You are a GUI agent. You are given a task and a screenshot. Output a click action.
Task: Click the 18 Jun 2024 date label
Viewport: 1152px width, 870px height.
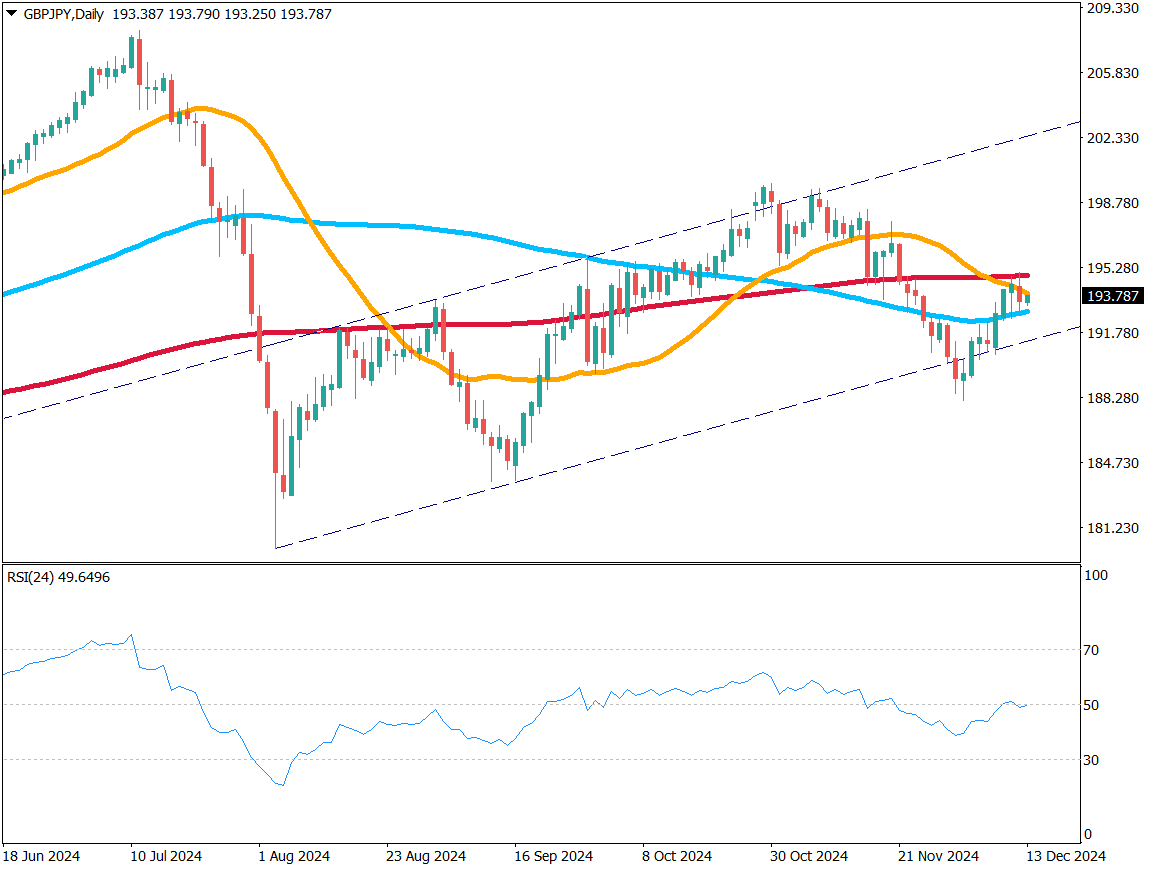point(41,857)
